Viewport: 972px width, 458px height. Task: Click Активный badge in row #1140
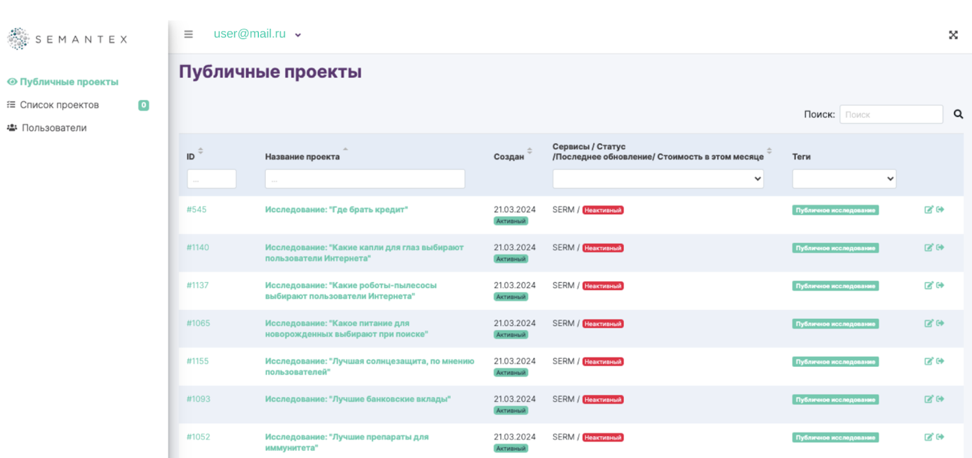511,259
